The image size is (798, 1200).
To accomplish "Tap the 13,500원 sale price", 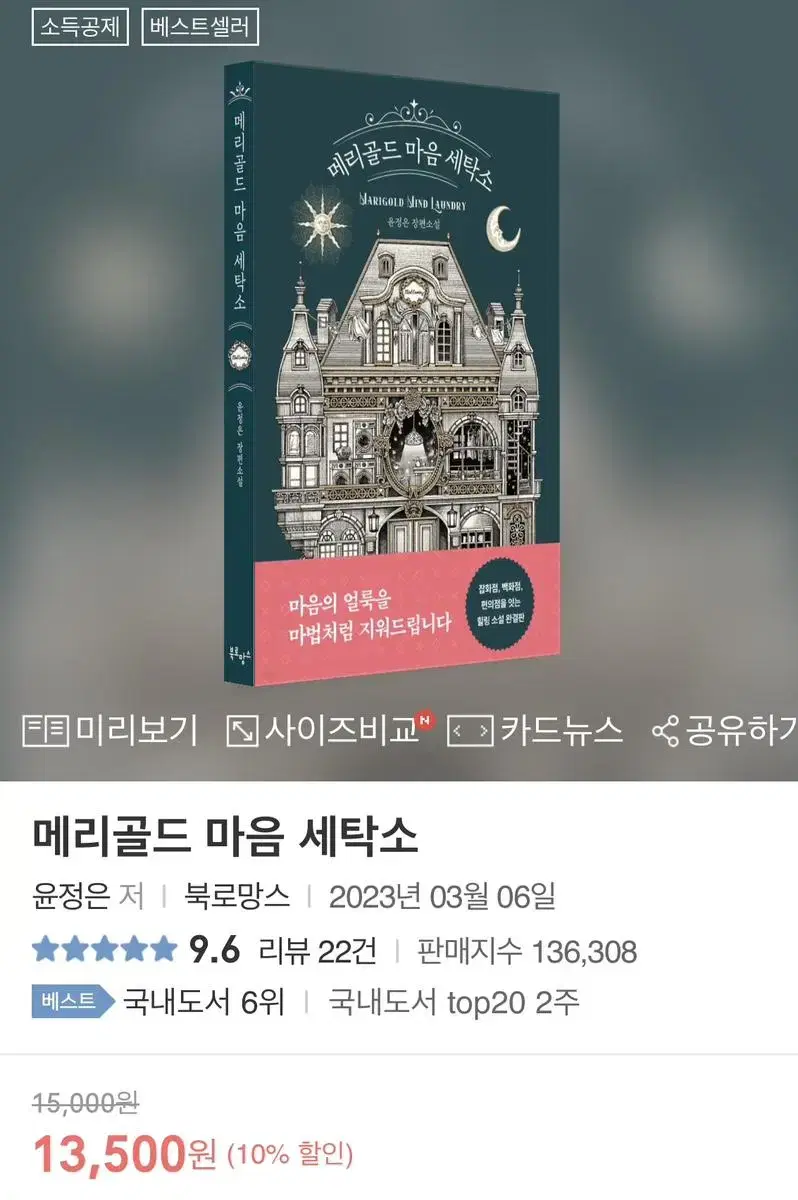I will coord(124,1155).
